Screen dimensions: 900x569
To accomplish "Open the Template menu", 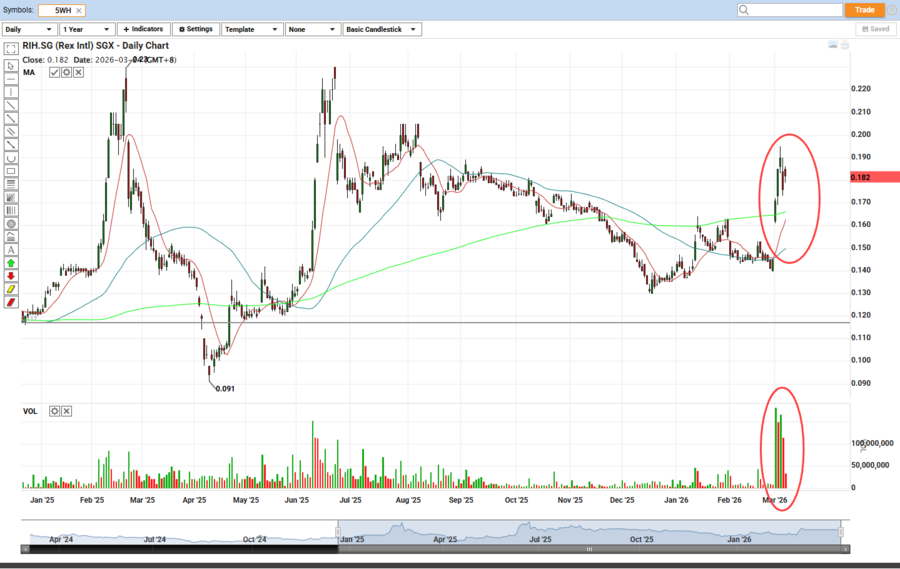I will click(x=251, y=29).
